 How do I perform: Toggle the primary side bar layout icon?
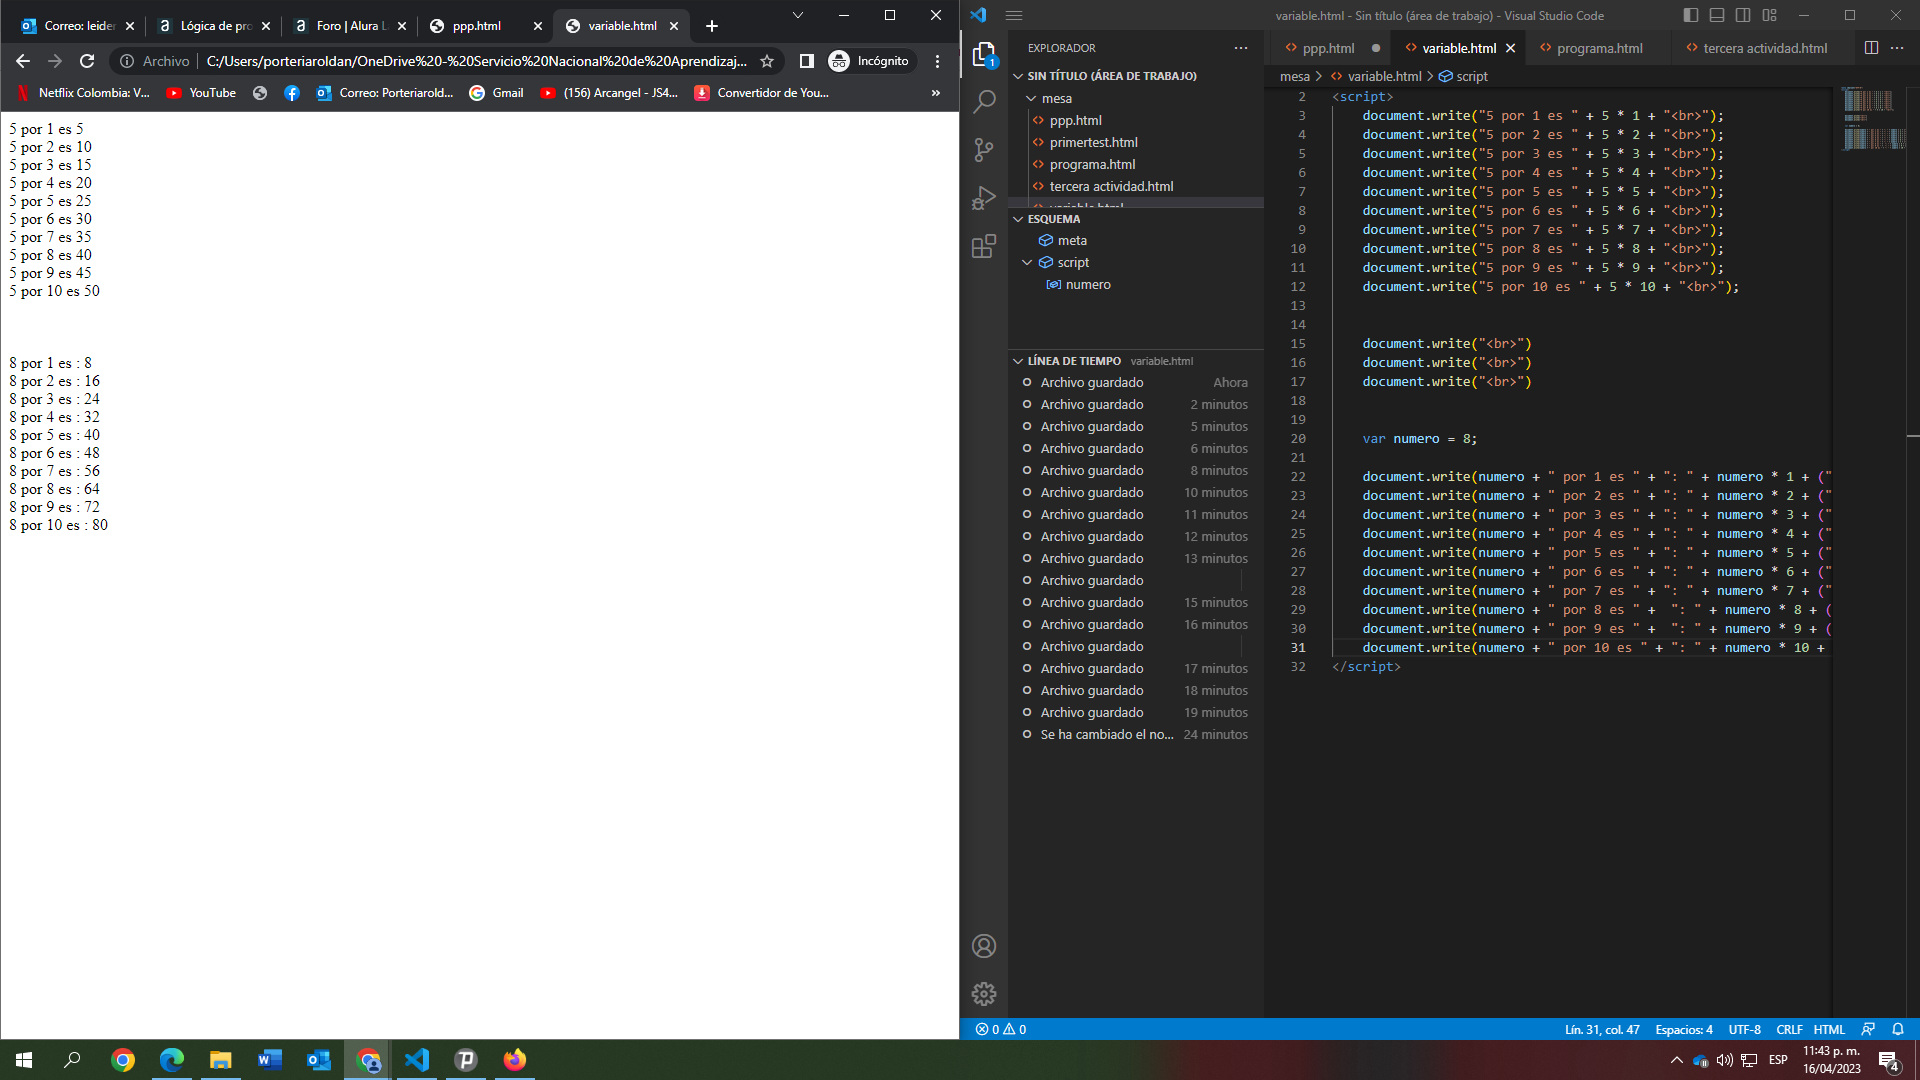pyautogui.click(x=1691, y=15)
